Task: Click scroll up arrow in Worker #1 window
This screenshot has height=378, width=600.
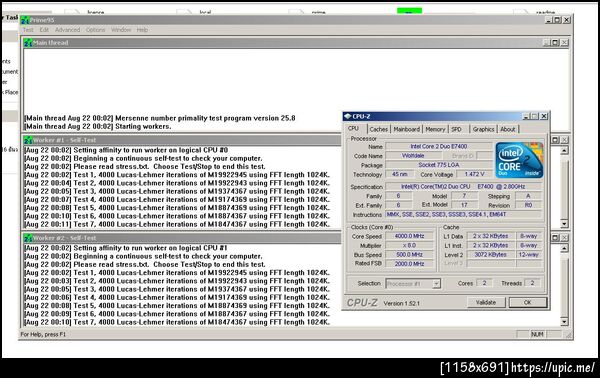Action: coord(564,150)
